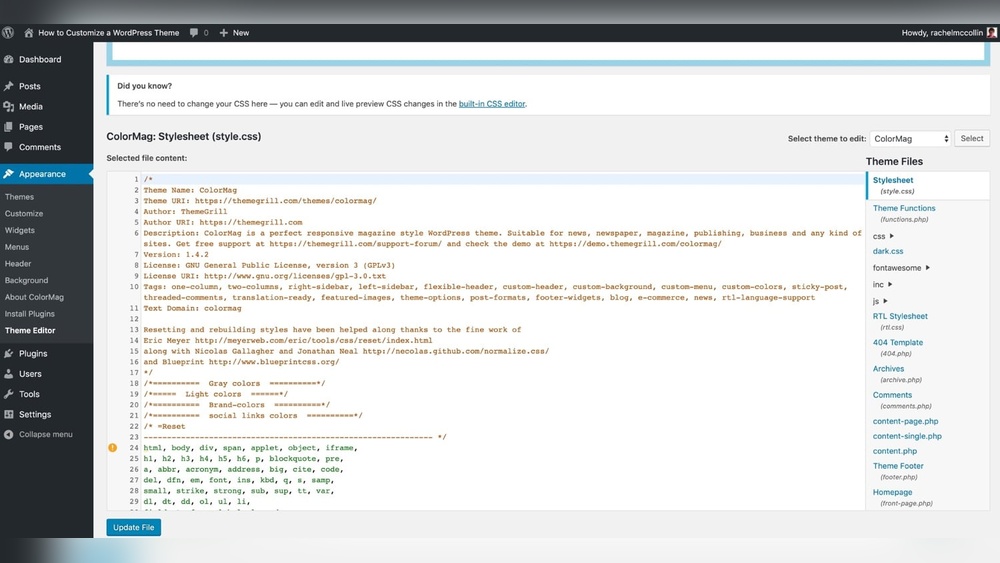Open content-page.php file
1000x563 pixels.
click(905, 421)
